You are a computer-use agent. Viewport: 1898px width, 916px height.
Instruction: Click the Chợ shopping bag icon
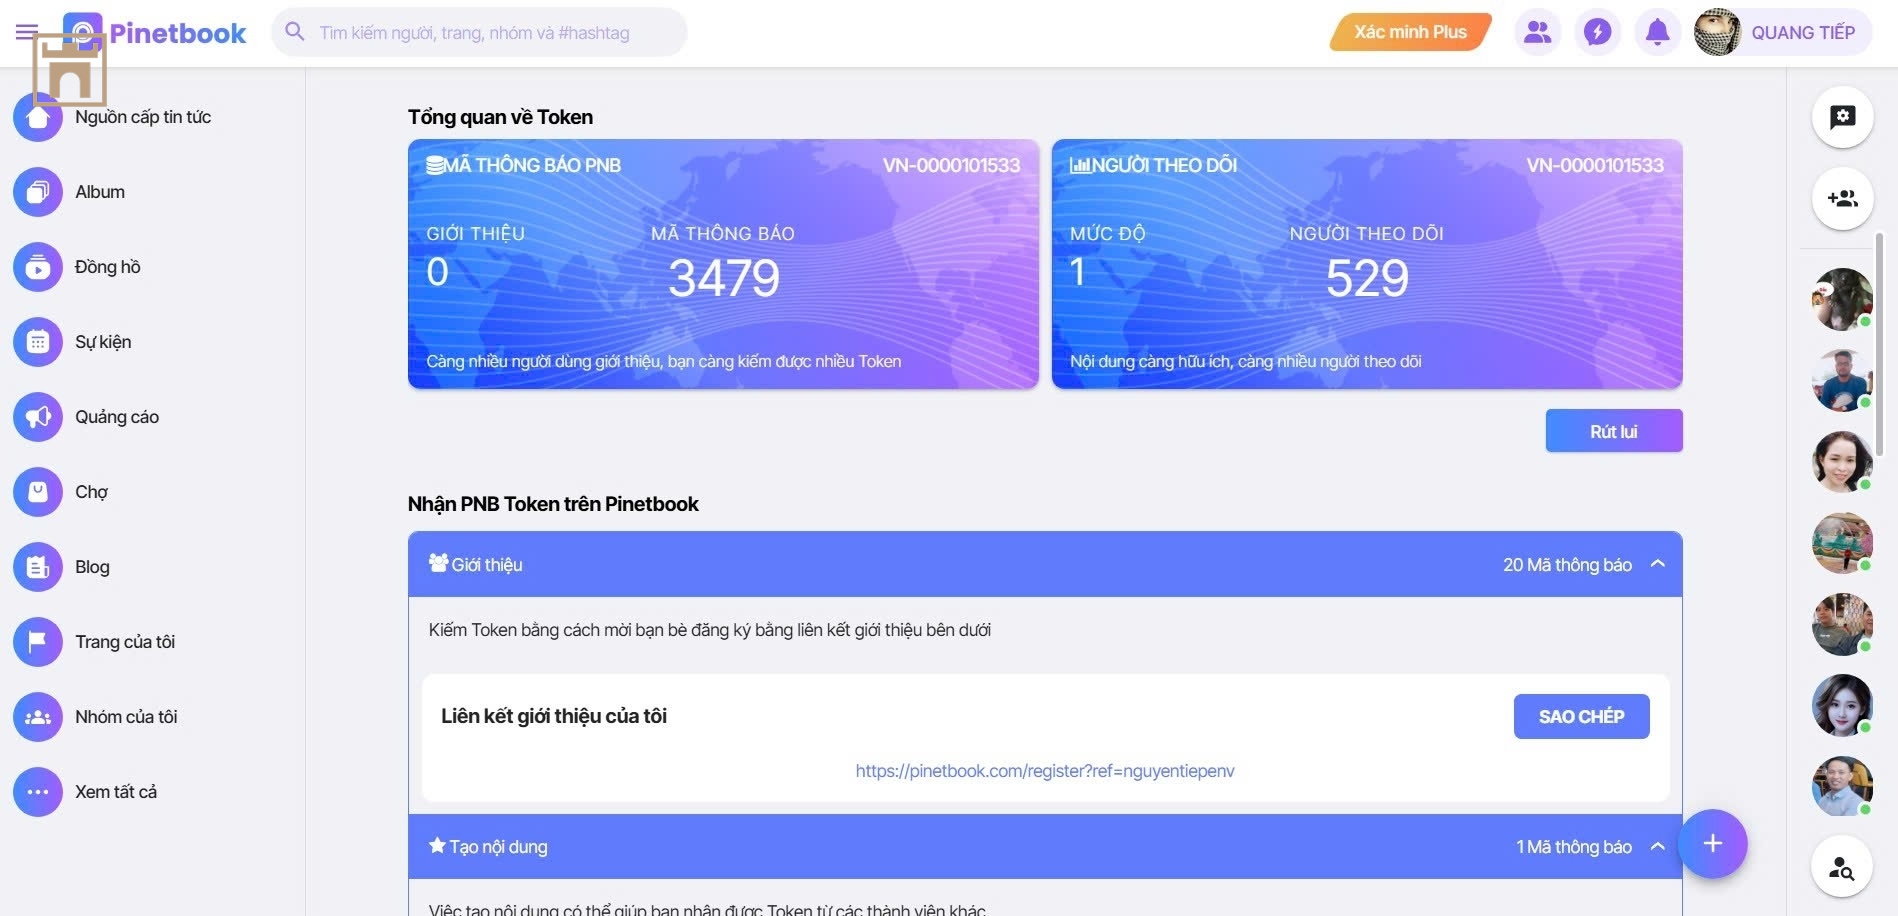pyautogui.click(x=38, y=492)
